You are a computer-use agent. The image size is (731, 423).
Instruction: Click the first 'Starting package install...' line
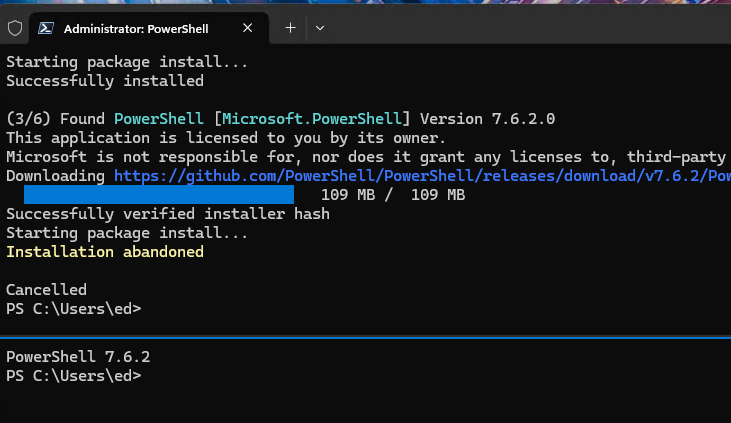click(127, 62)
